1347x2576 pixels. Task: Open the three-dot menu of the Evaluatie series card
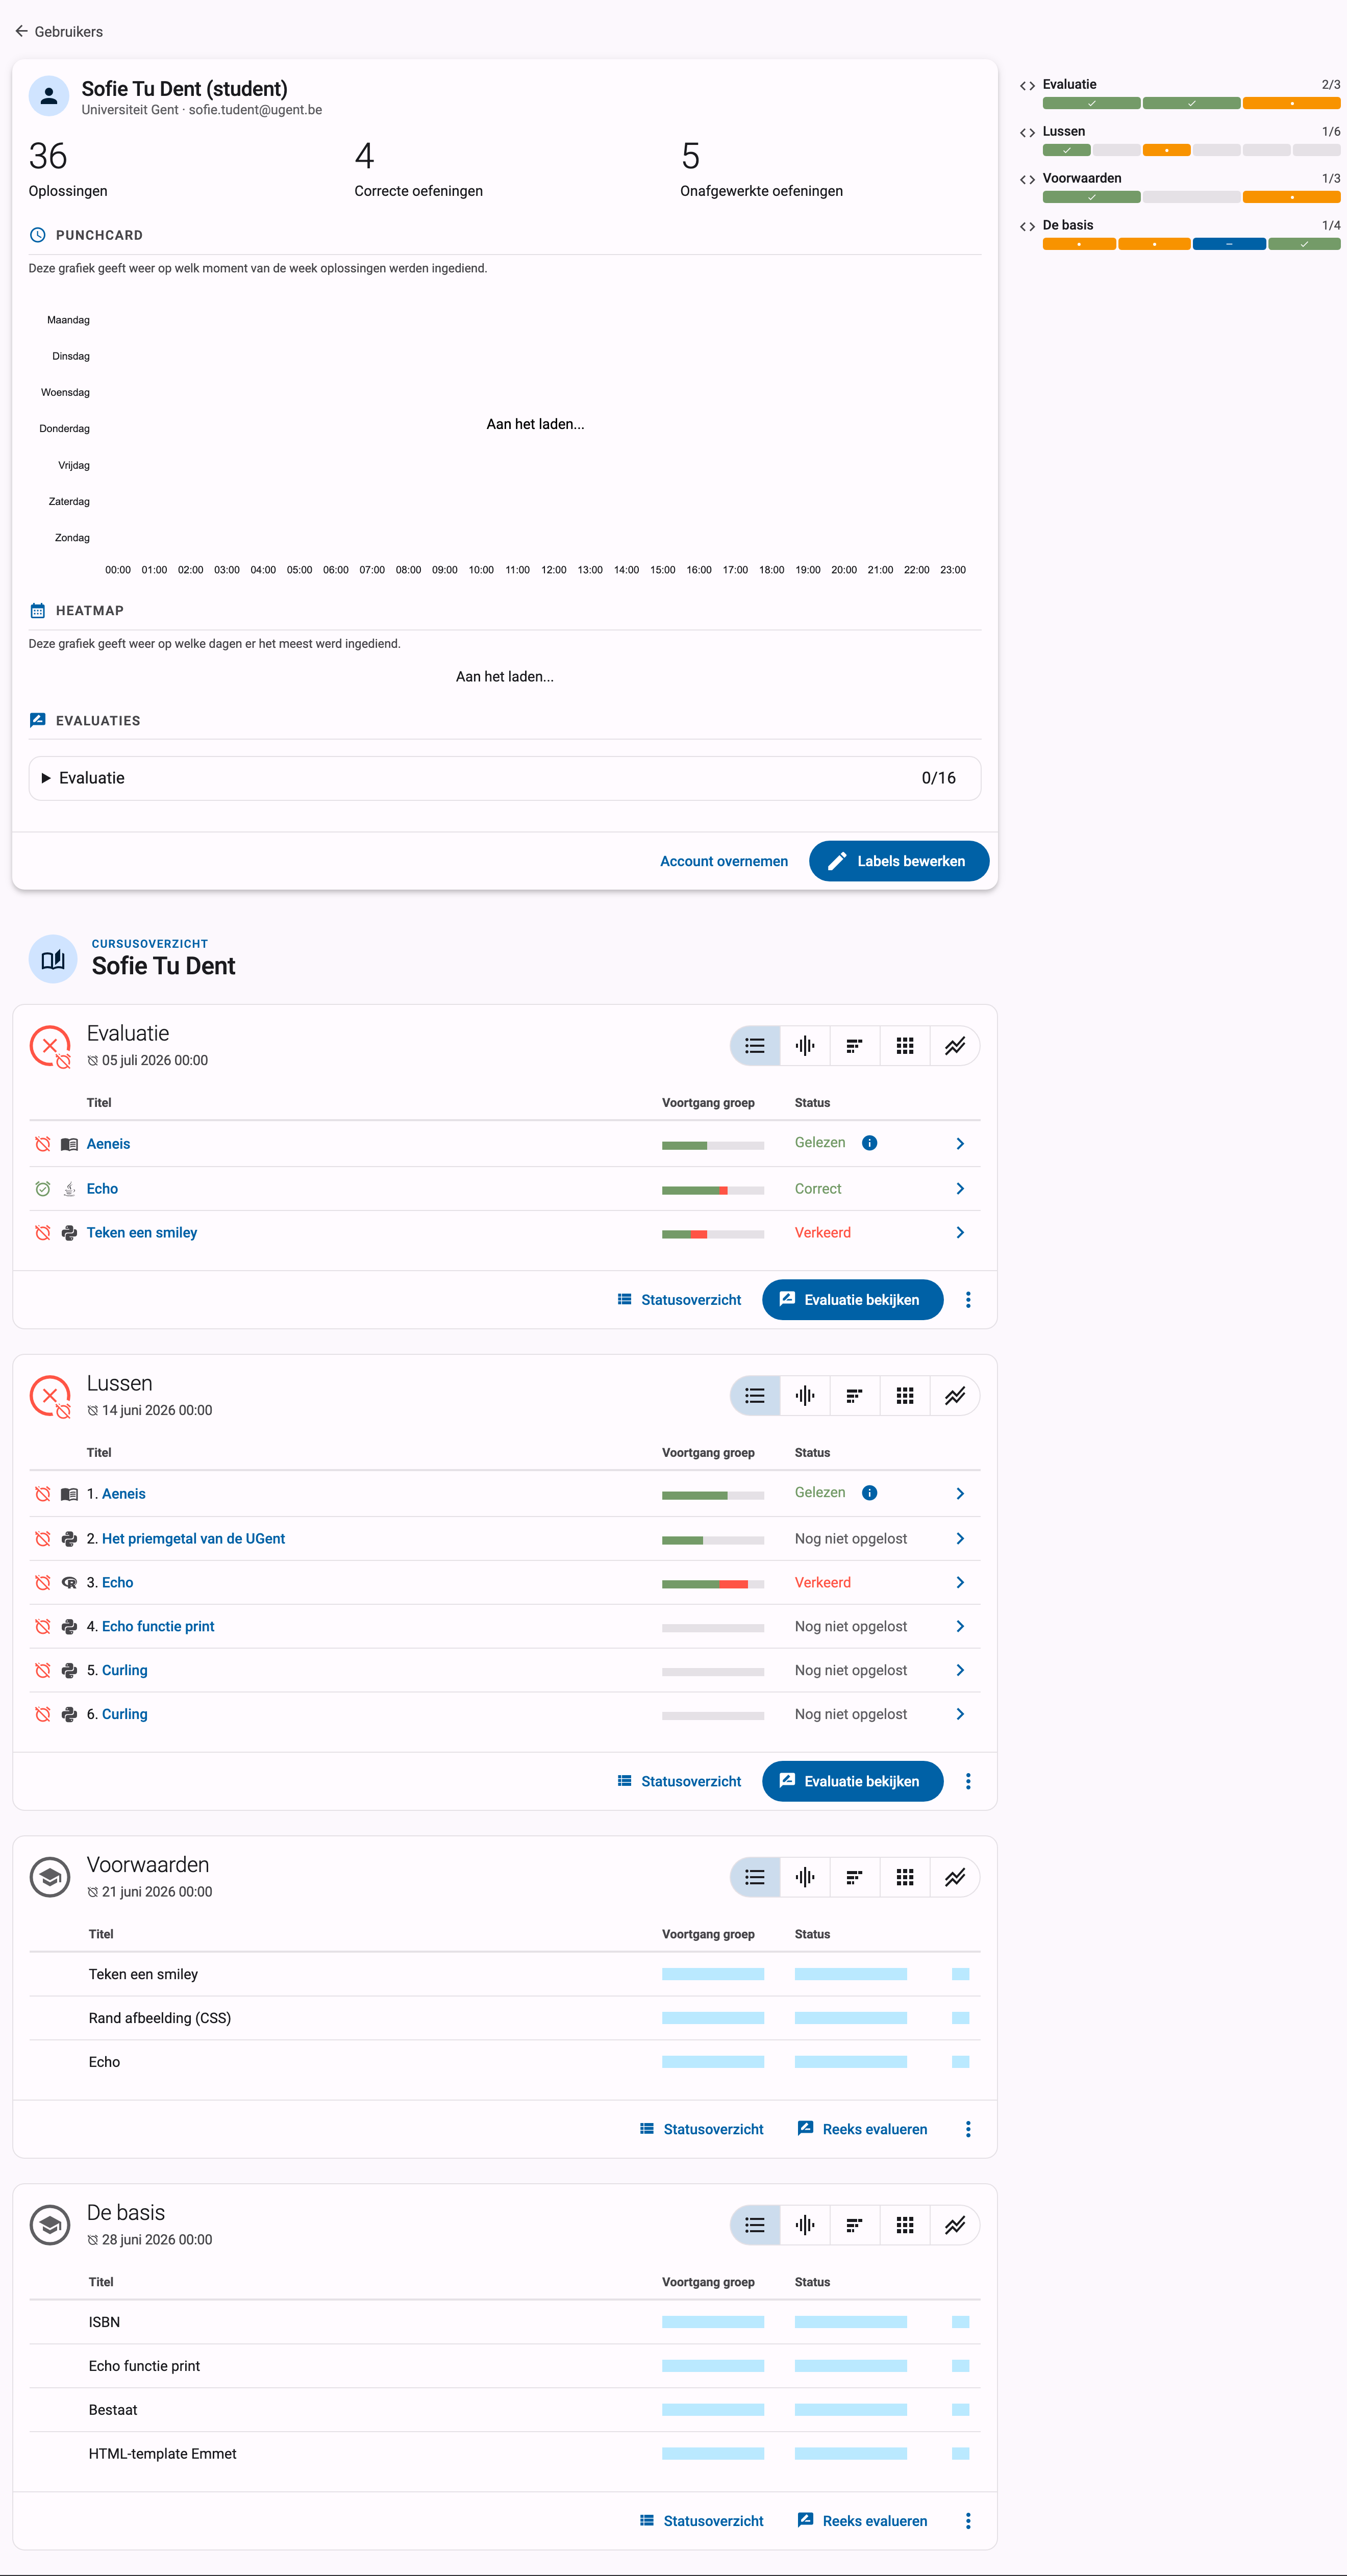coord(968,1300)
